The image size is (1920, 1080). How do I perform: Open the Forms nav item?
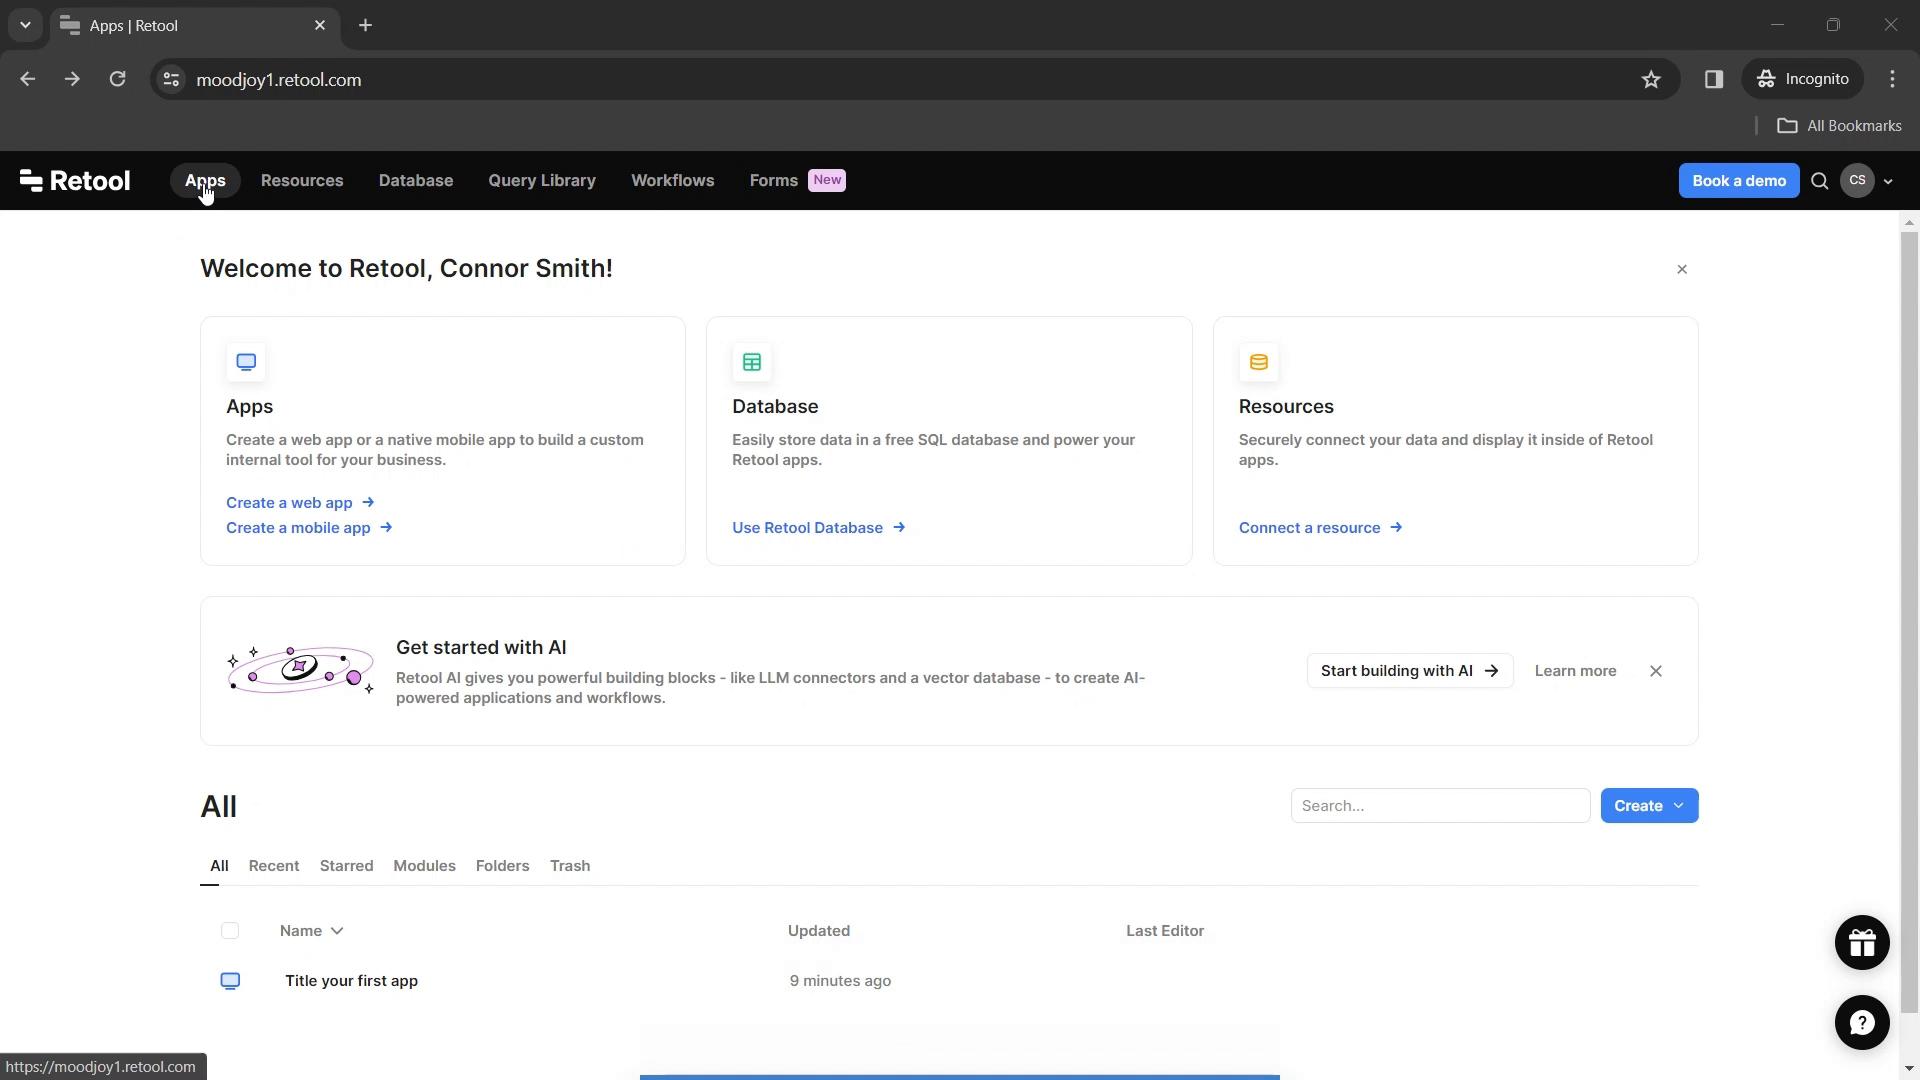click(774, 181)
